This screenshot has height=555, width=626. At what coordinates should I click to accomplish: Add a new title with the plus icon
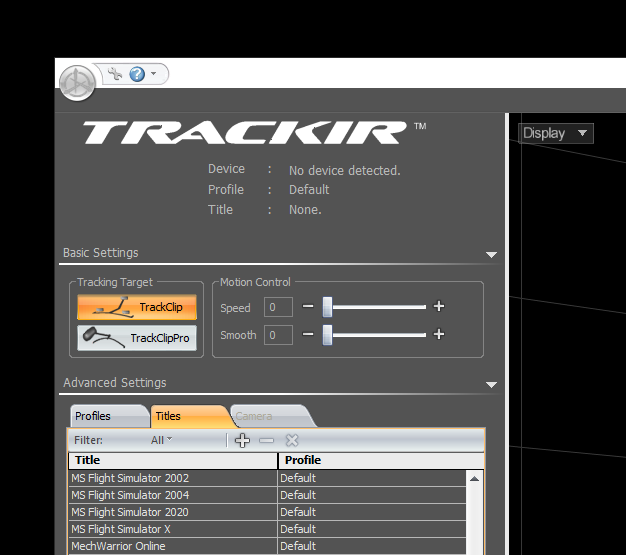point(243,440)
